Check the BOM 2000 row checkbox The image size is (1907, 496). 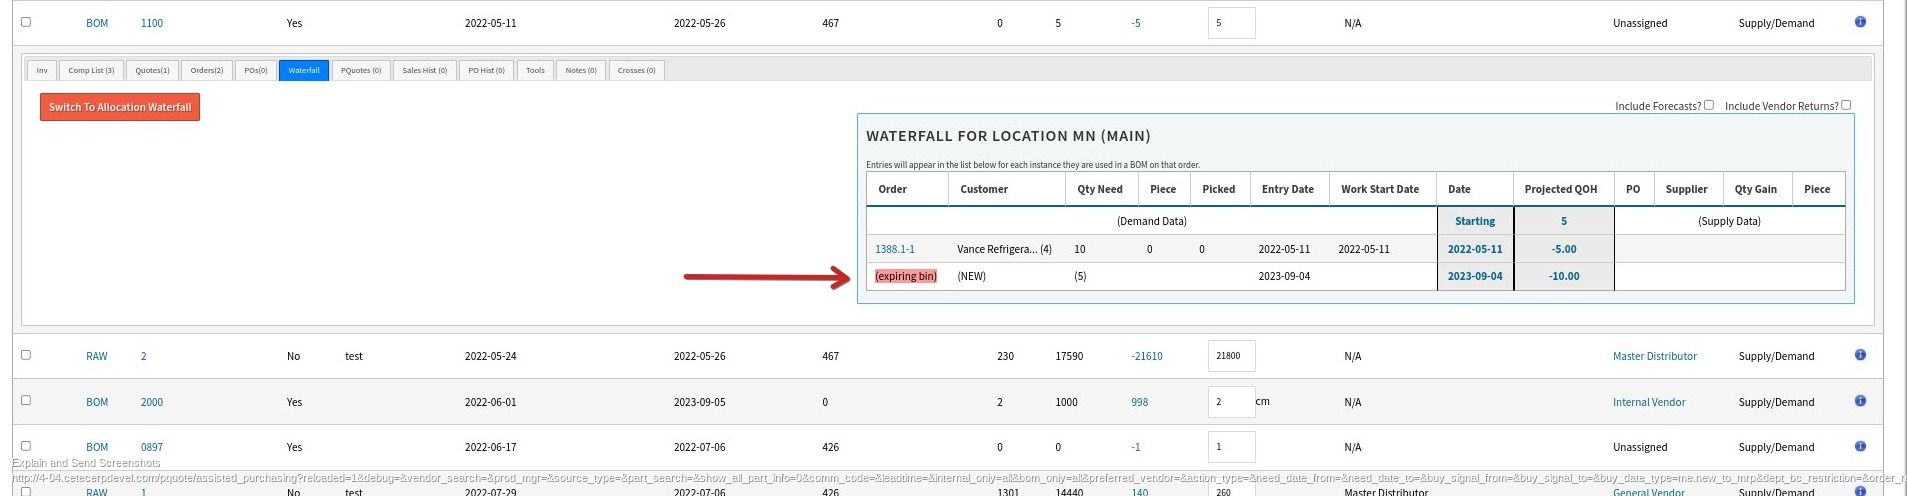coord(26,401)
